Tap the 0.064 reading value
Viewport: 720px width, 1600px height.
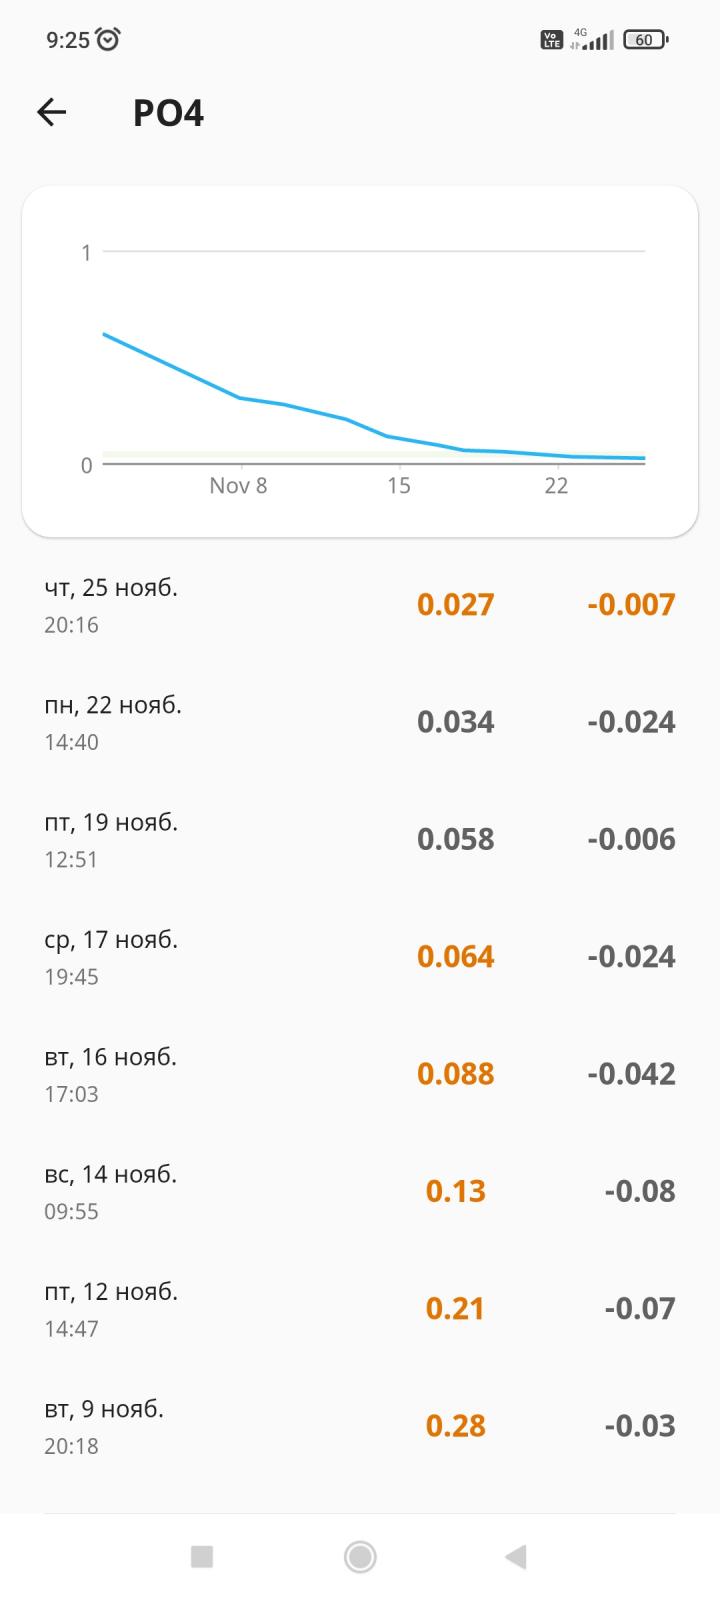(x=455, y=957)
